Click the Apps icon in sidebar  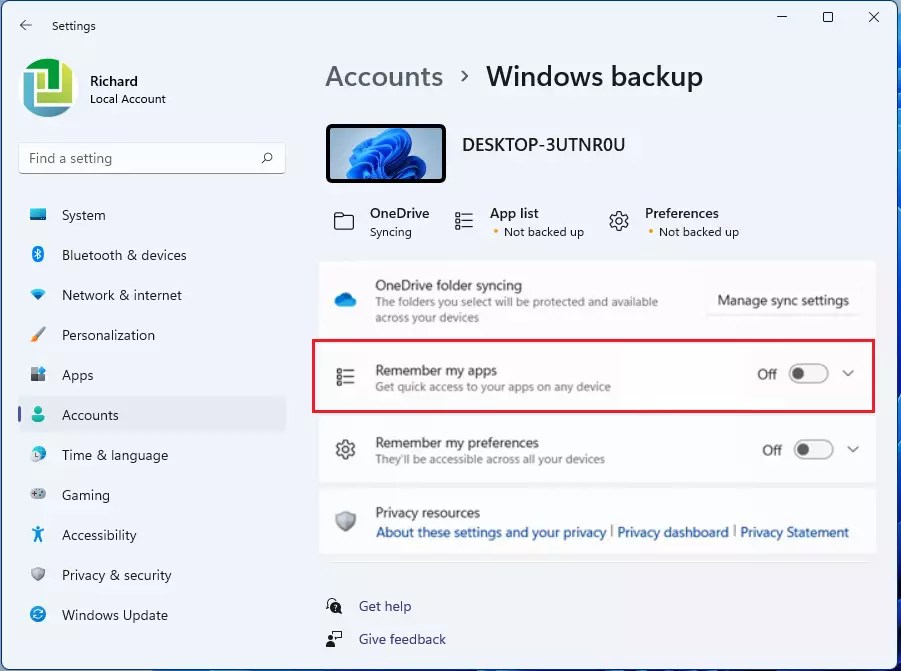38,375
